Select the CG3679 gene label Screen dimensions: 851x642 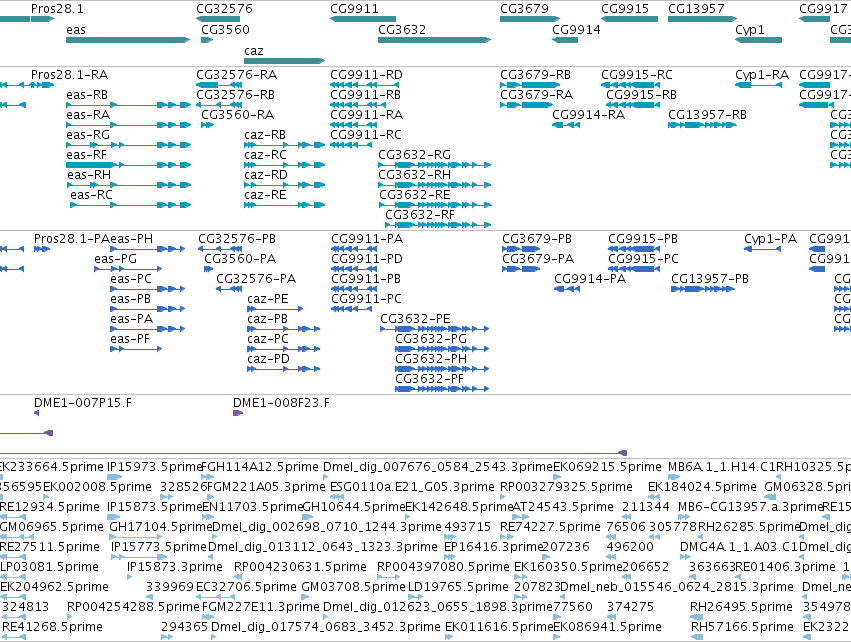point(524,9)
